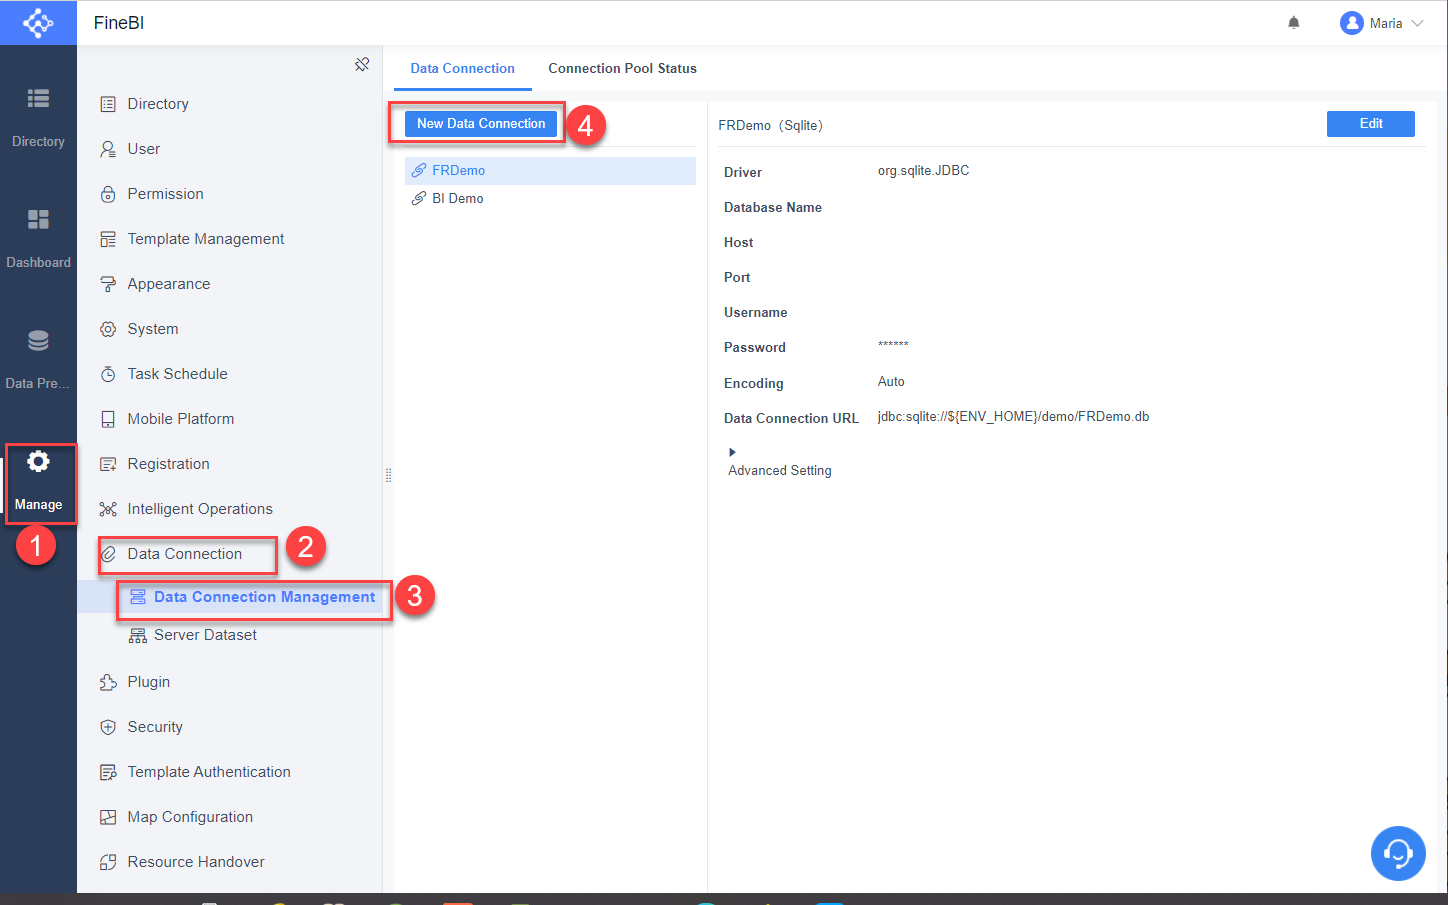Click the masked password value

[893, 345]
